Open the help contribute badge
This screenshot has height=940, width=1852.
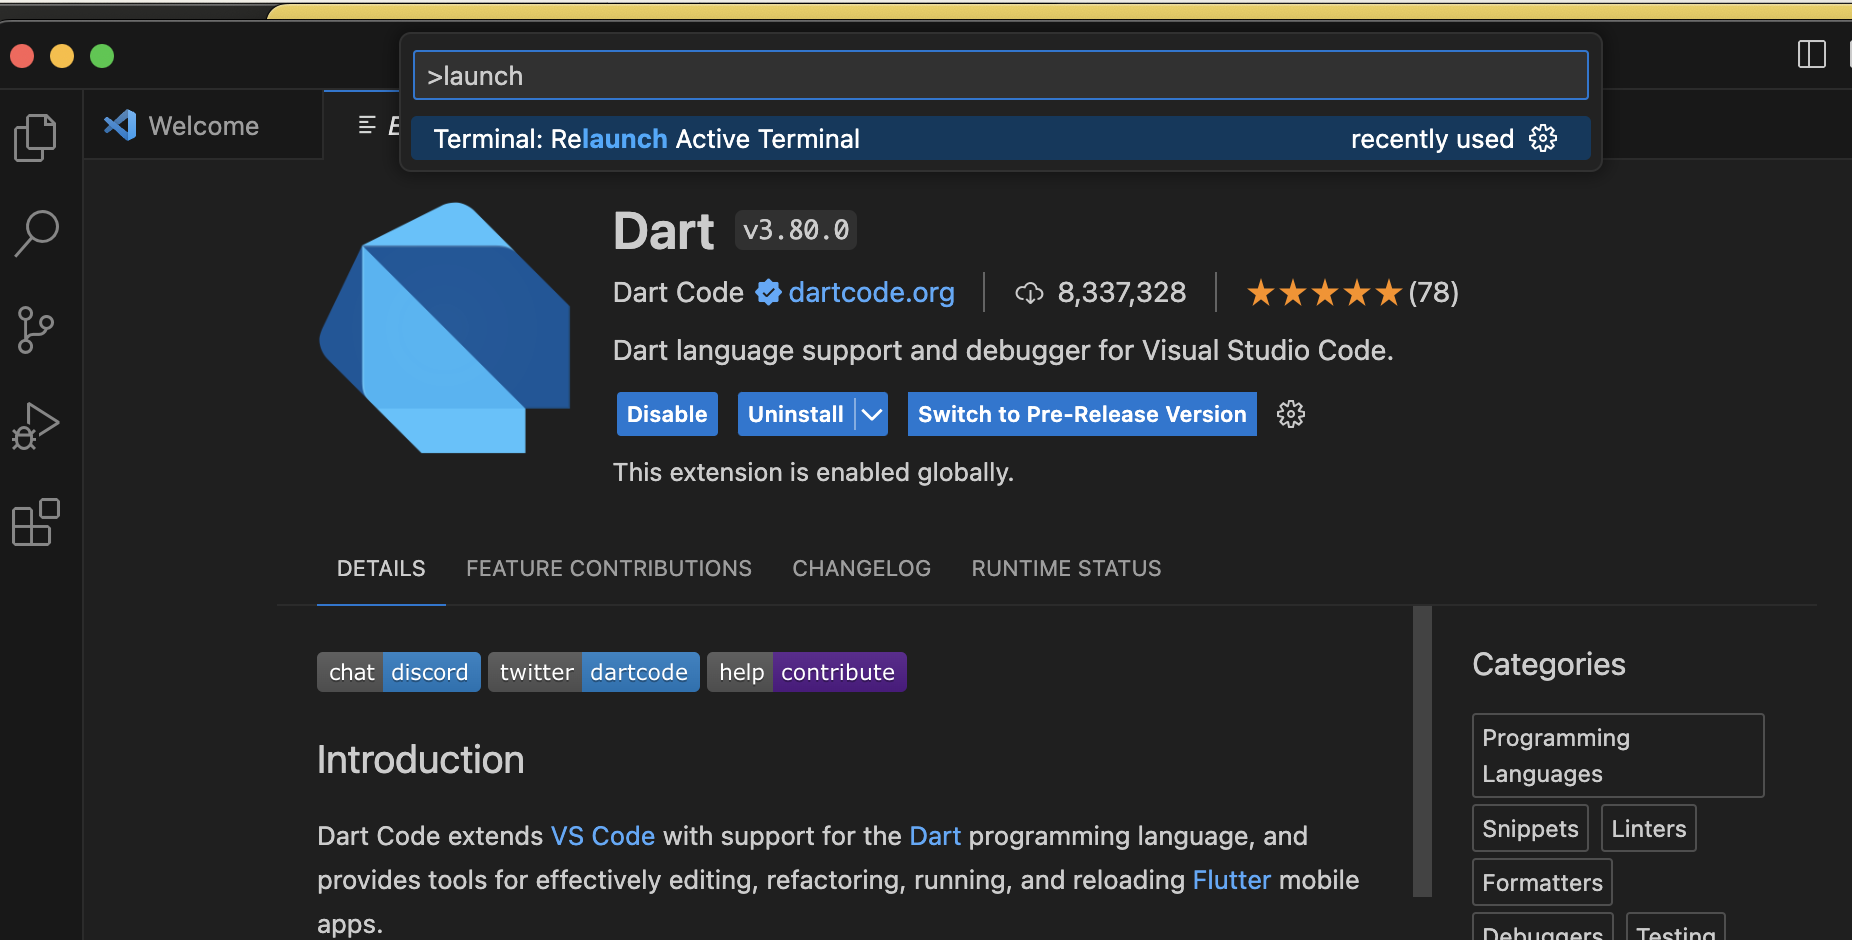[807, 672]
